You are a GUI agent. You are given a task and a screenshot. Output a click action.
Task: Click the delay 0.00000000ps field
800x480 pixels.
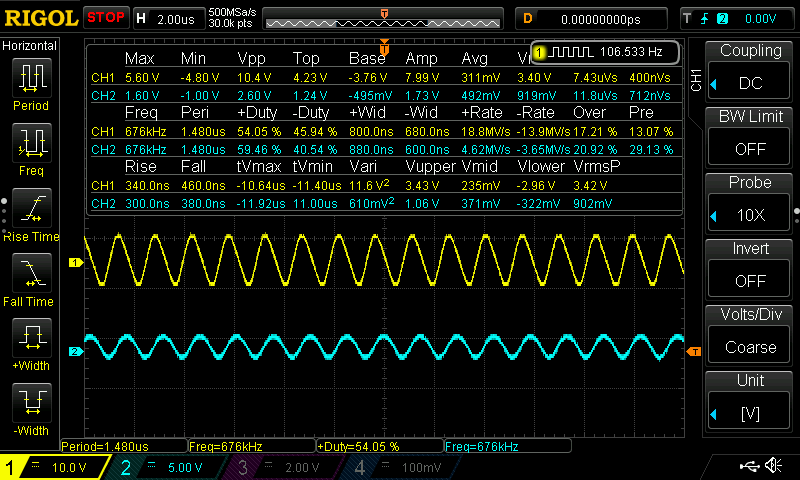coord(591,19)
